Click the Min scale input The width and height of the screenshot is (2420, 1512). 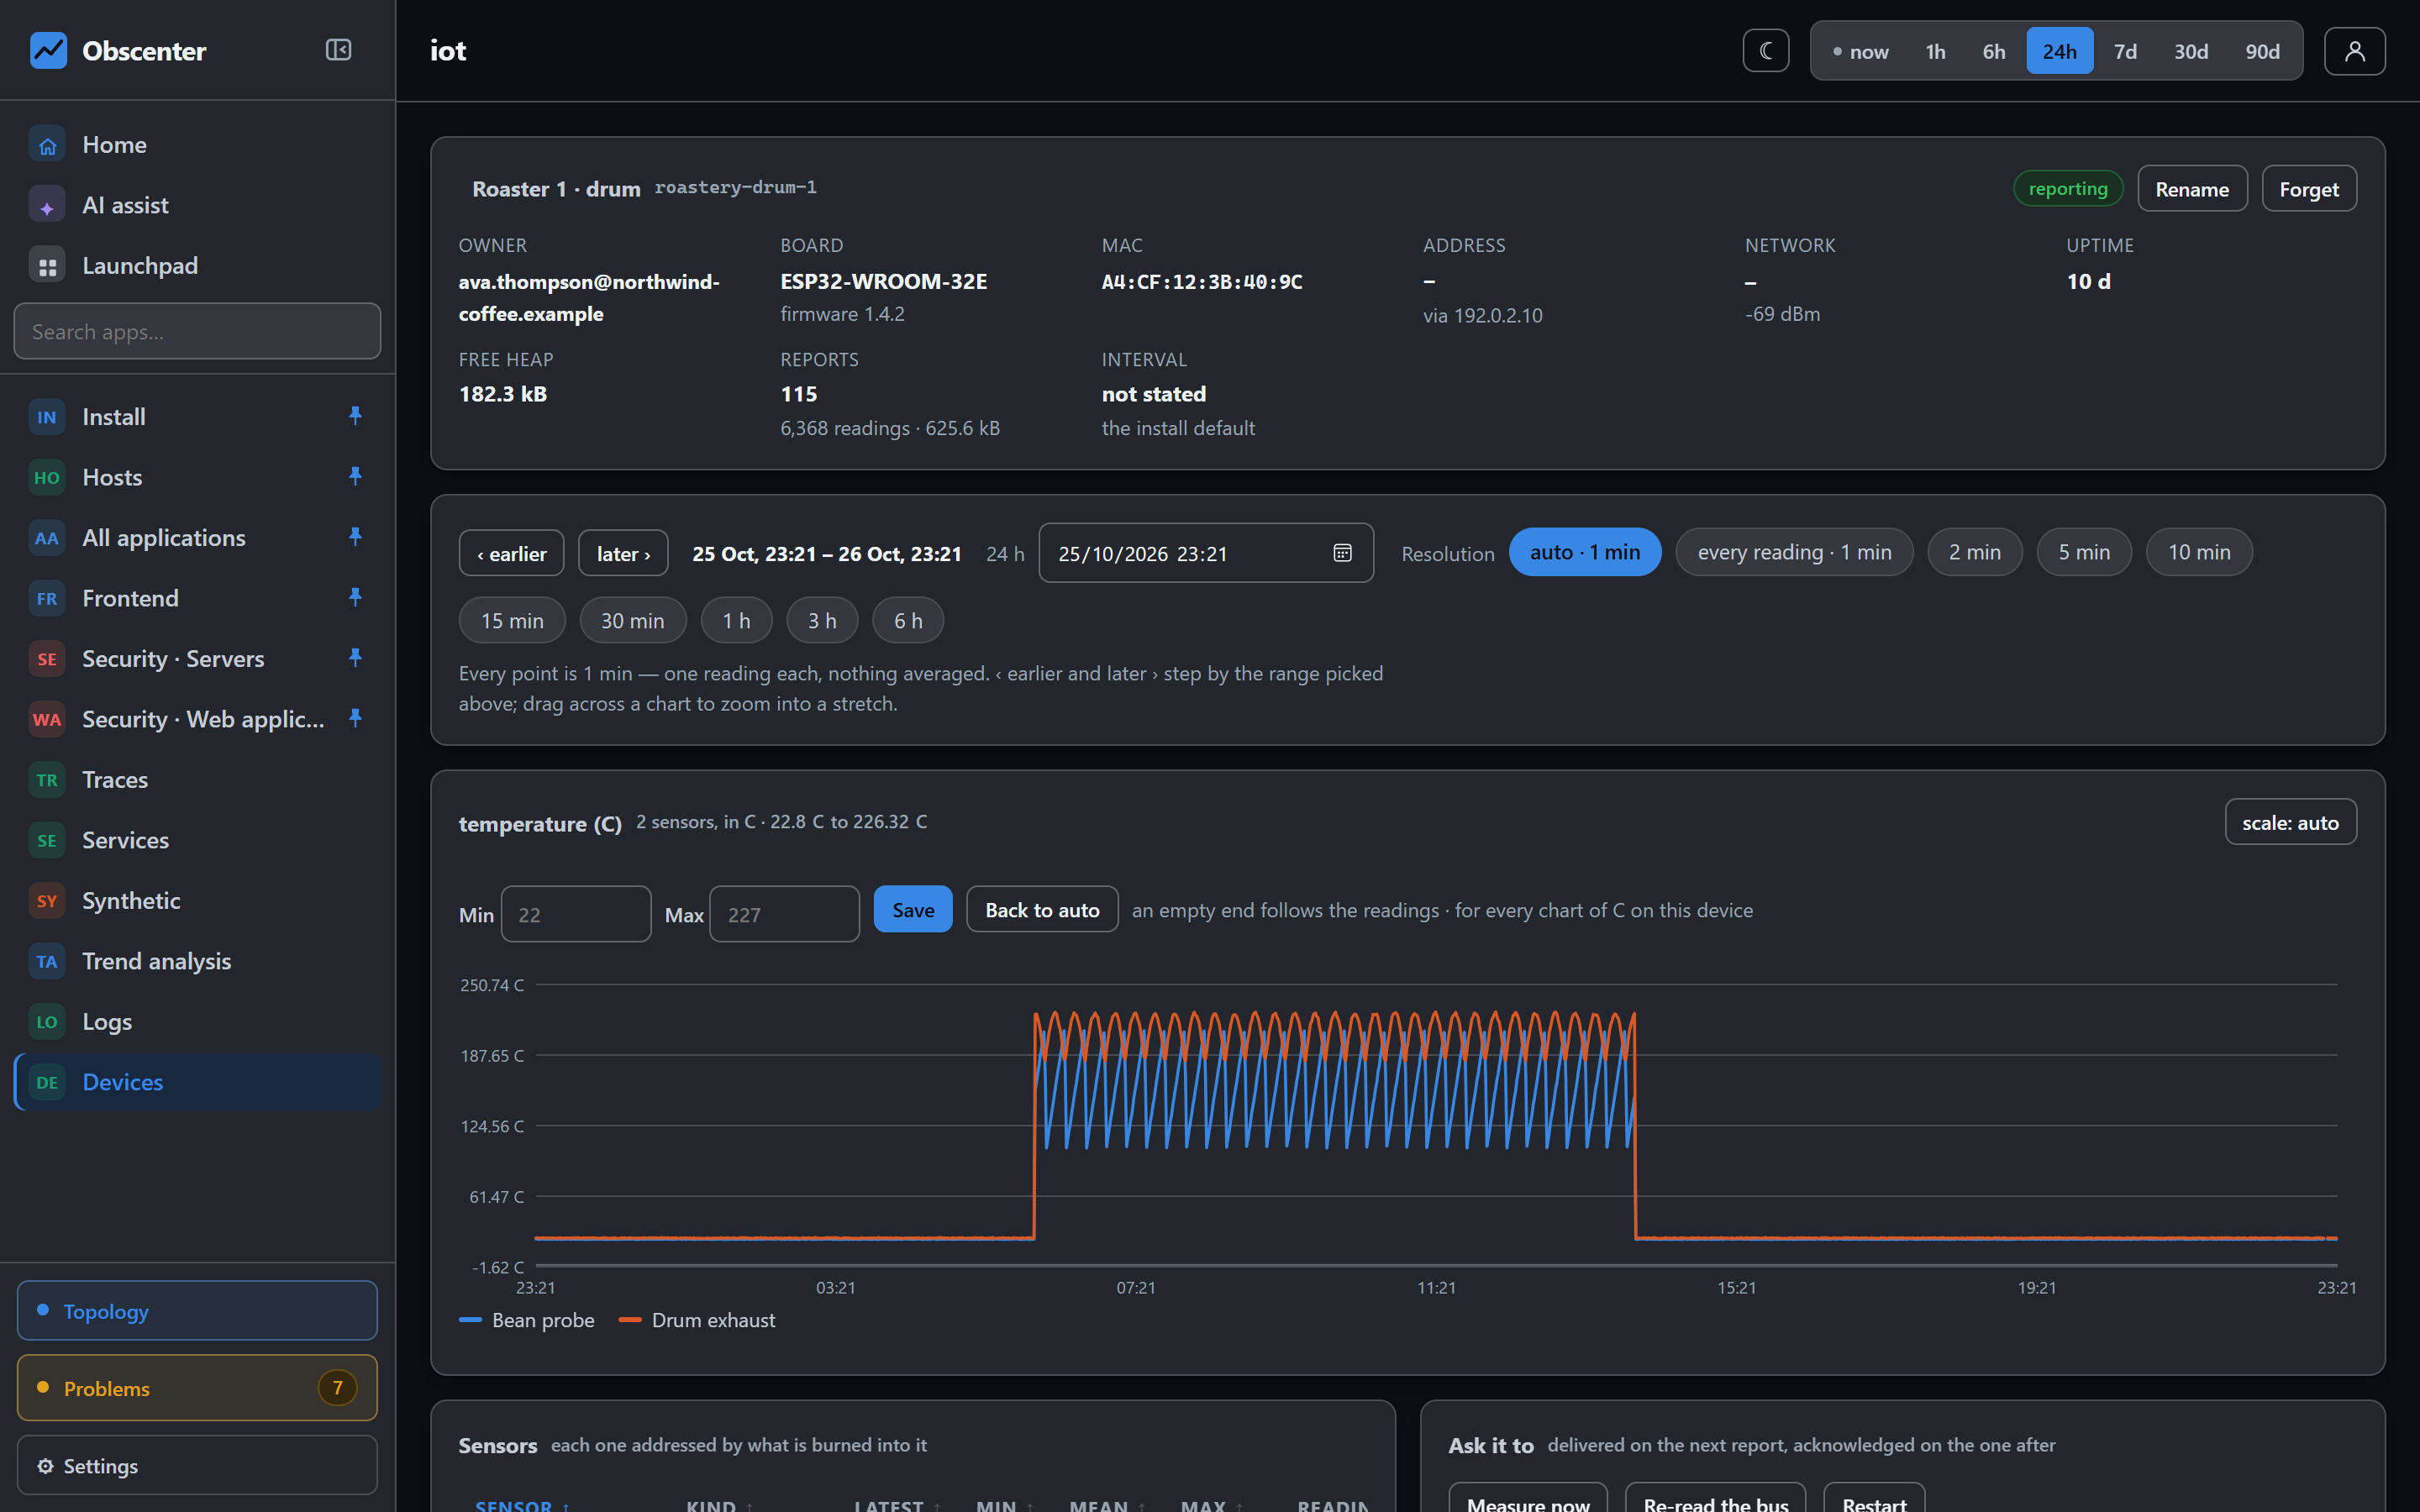pyautogui.click(x=576, y=914)
